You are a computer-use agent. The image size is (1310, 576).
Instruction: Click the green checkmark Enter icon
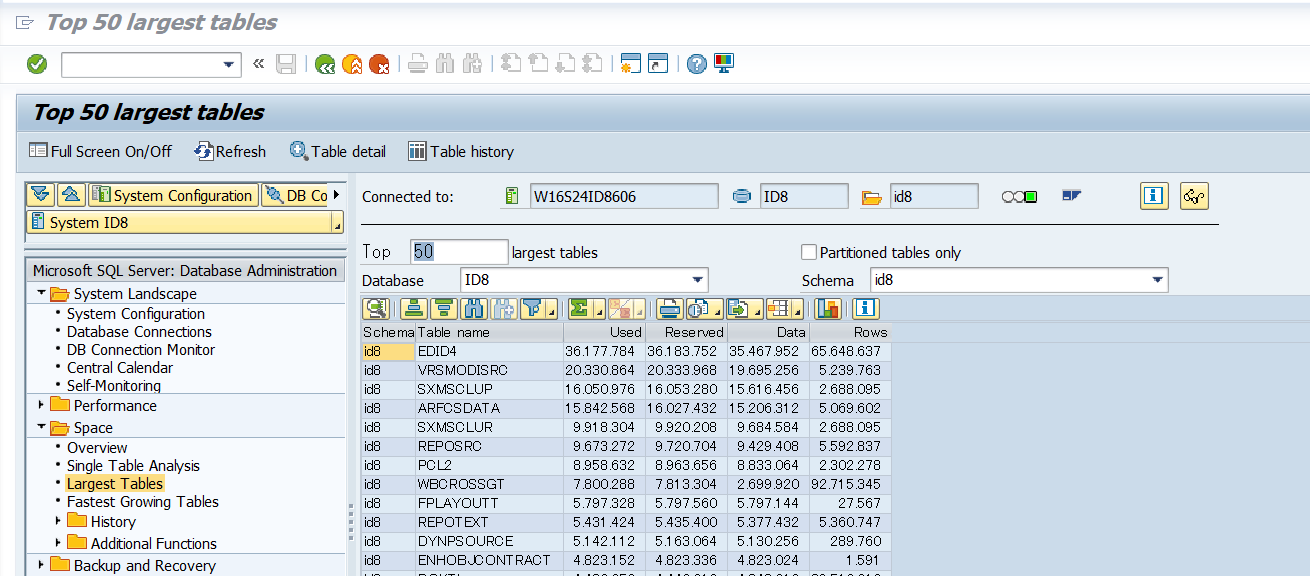37,64
